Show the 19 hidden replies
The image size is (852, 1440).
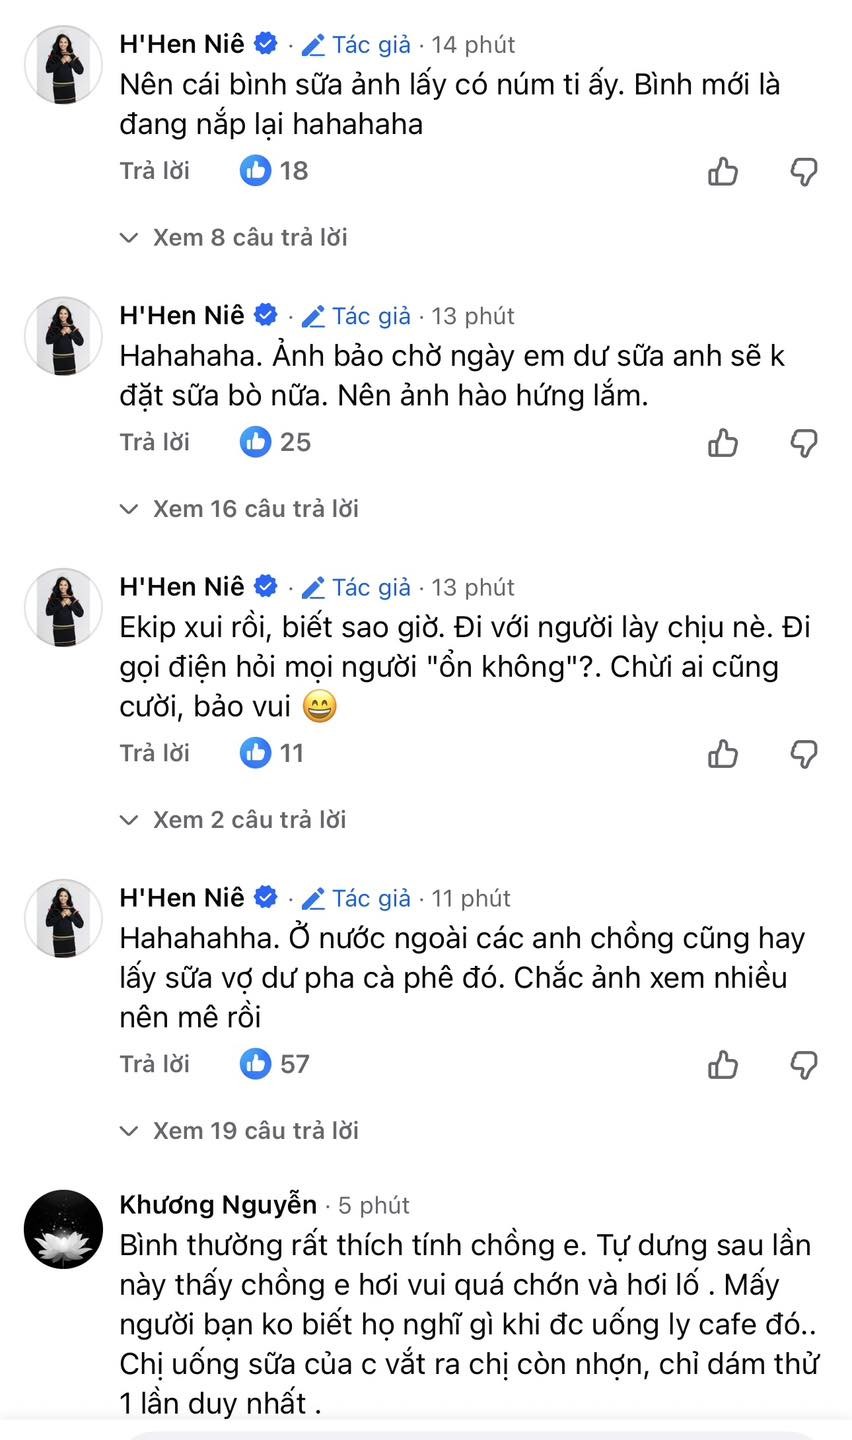pos(256,1130)
